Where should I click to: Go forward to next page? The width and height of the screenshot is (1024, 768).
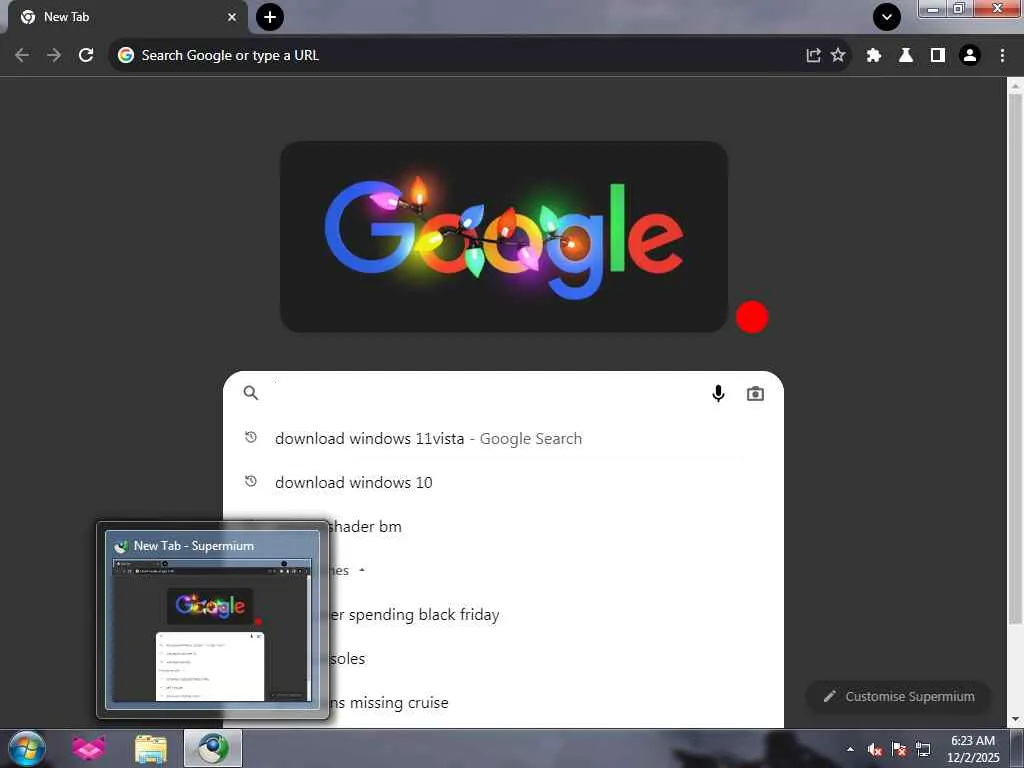click(x=54, y=55)
